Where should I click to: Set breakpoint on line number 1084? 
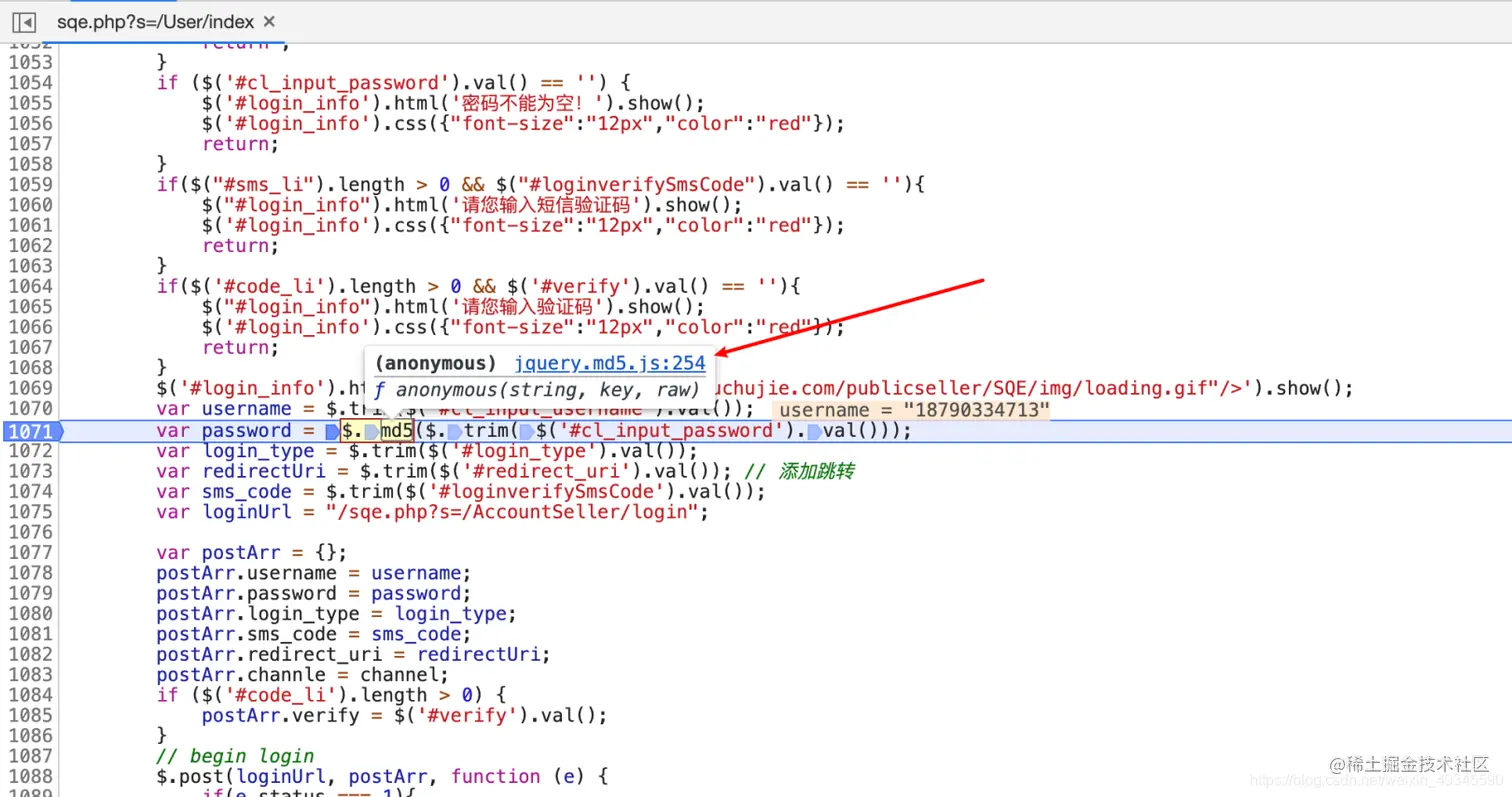[x=29, y=695]
